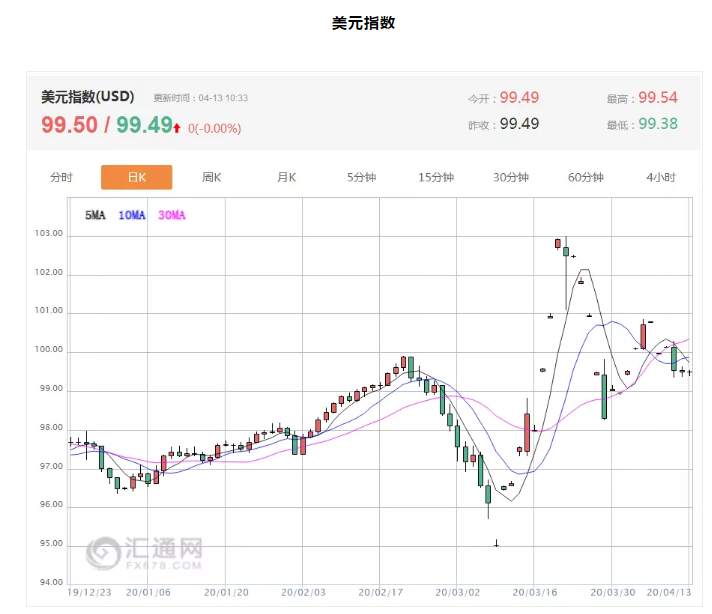Click the 最低 low value 99.38
This screenshot has width=712, height=614.
pos(658,124)
